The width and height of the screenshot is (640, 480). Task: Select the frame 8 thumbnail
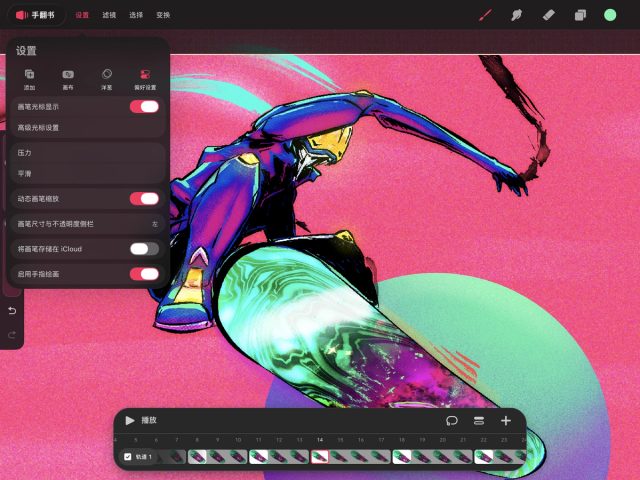tap(197, 457)
